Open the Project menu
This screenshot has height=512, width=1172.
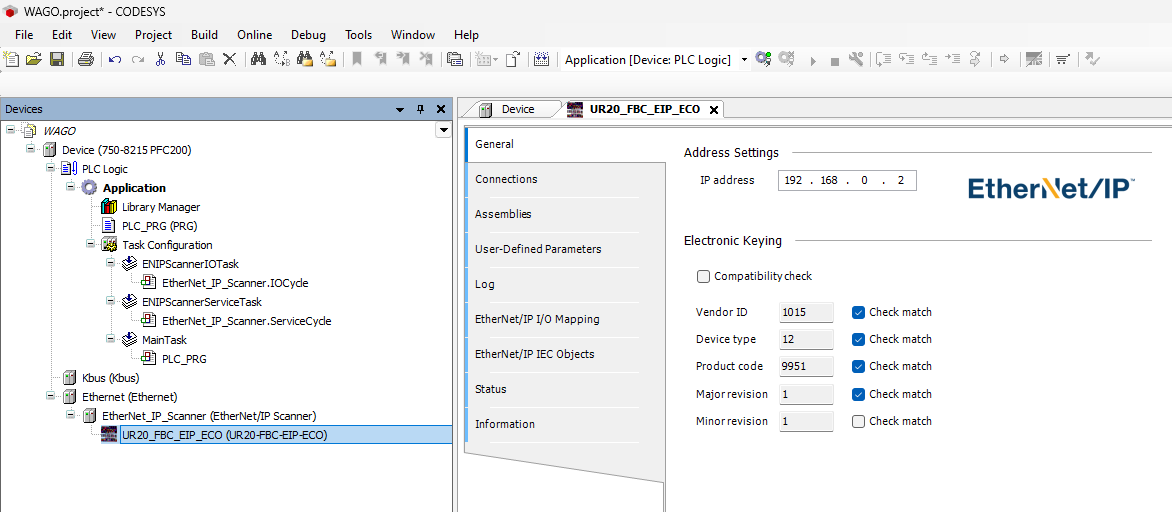pos(153,34)
